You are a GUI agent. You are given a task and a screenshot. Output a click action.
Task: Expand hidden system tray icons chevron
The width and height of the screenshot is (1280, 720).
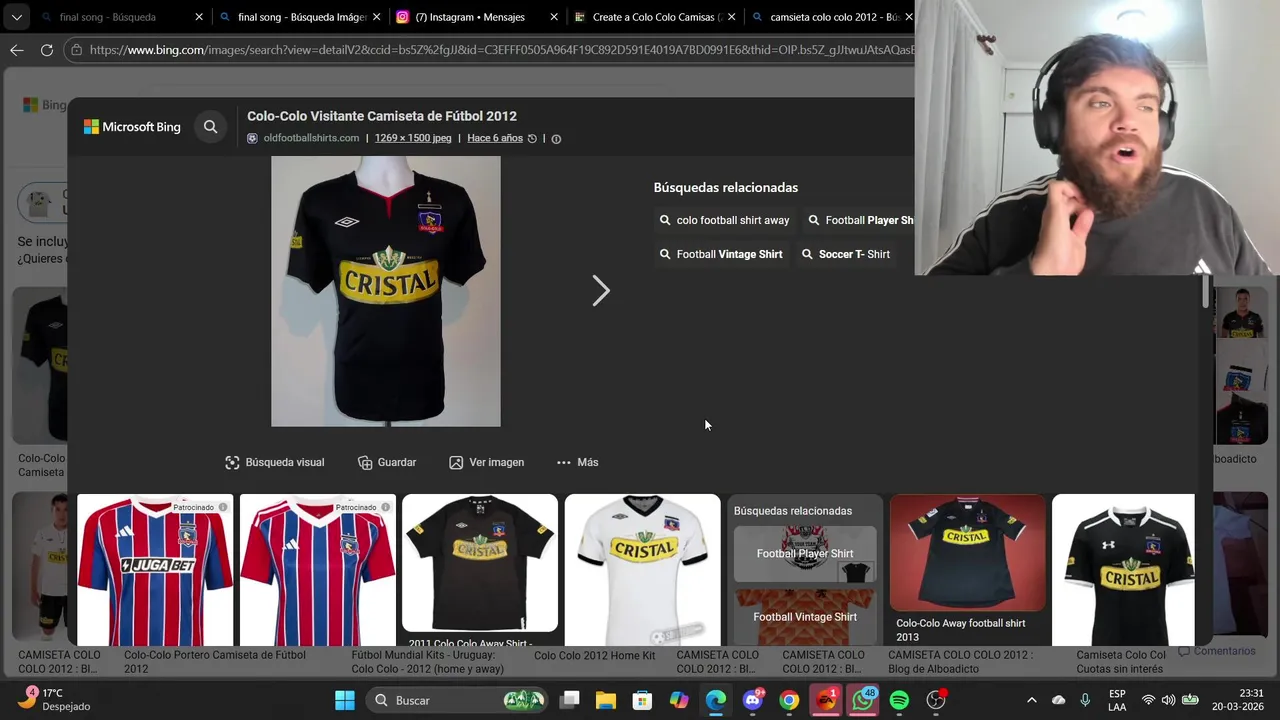[x=1032, y=700]
